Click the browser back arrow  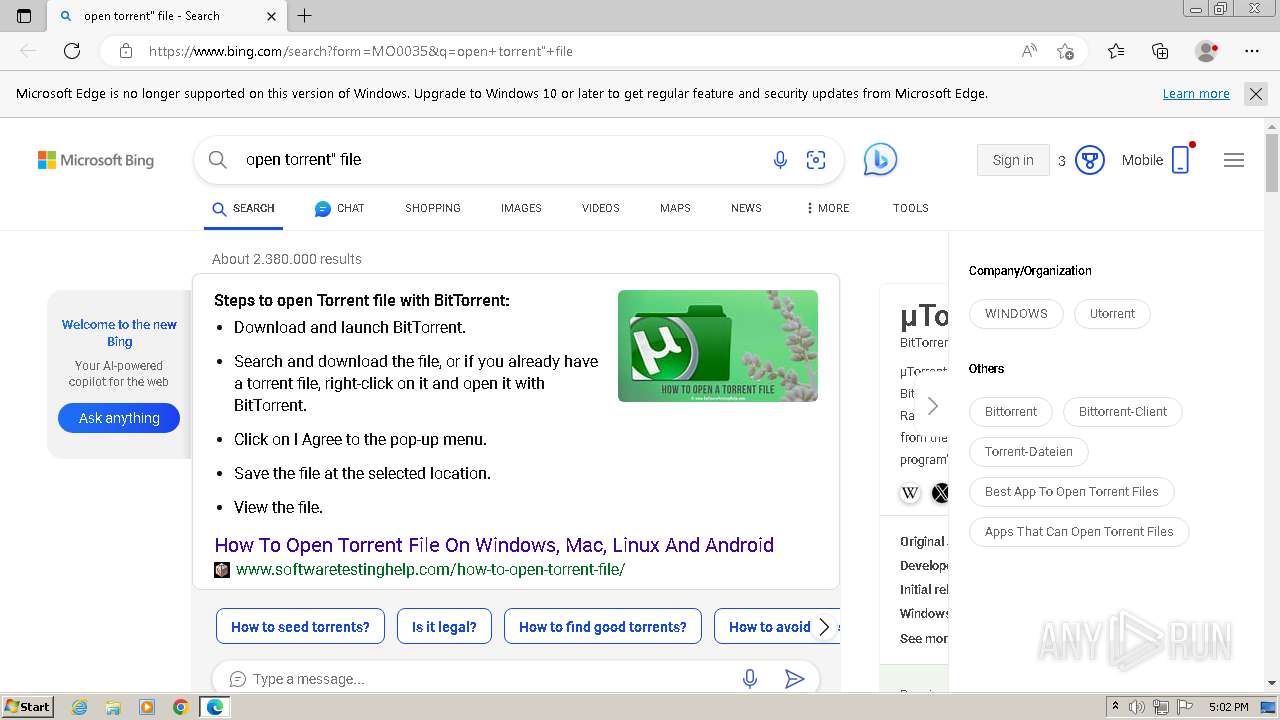(28, 51)
